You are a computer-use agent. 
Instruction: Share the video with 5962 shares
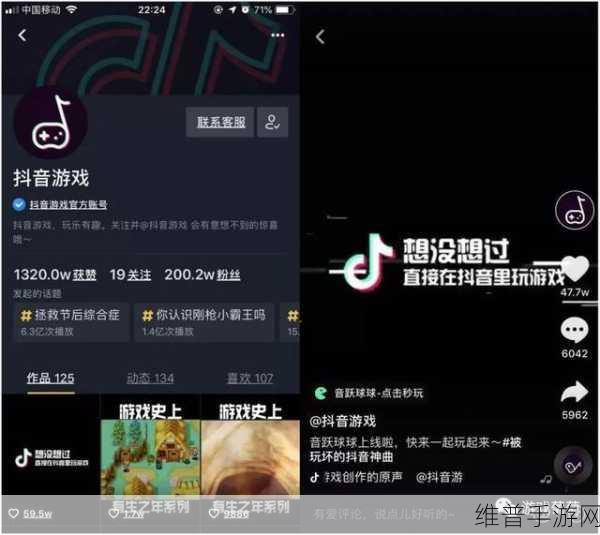(x=574, y=392)
